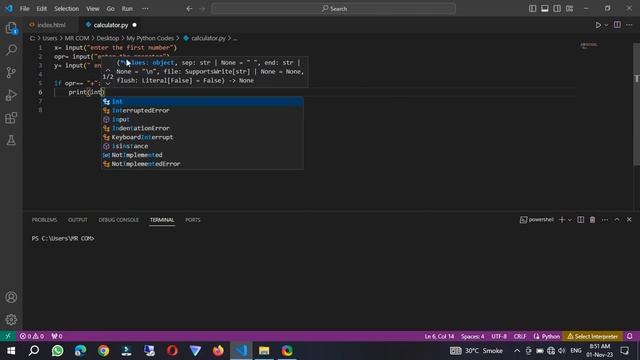Click 'Spaces: 4' indentation setting
Viewport: 640px width, 360px height.
click(473, 336)
